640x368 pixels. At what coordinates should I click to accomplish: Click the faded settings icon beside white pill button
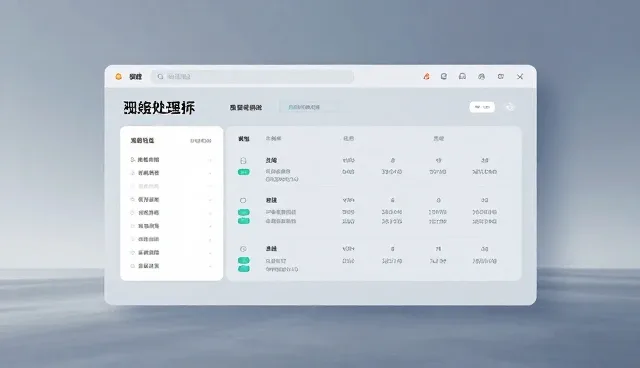click(x=510, y=107)
